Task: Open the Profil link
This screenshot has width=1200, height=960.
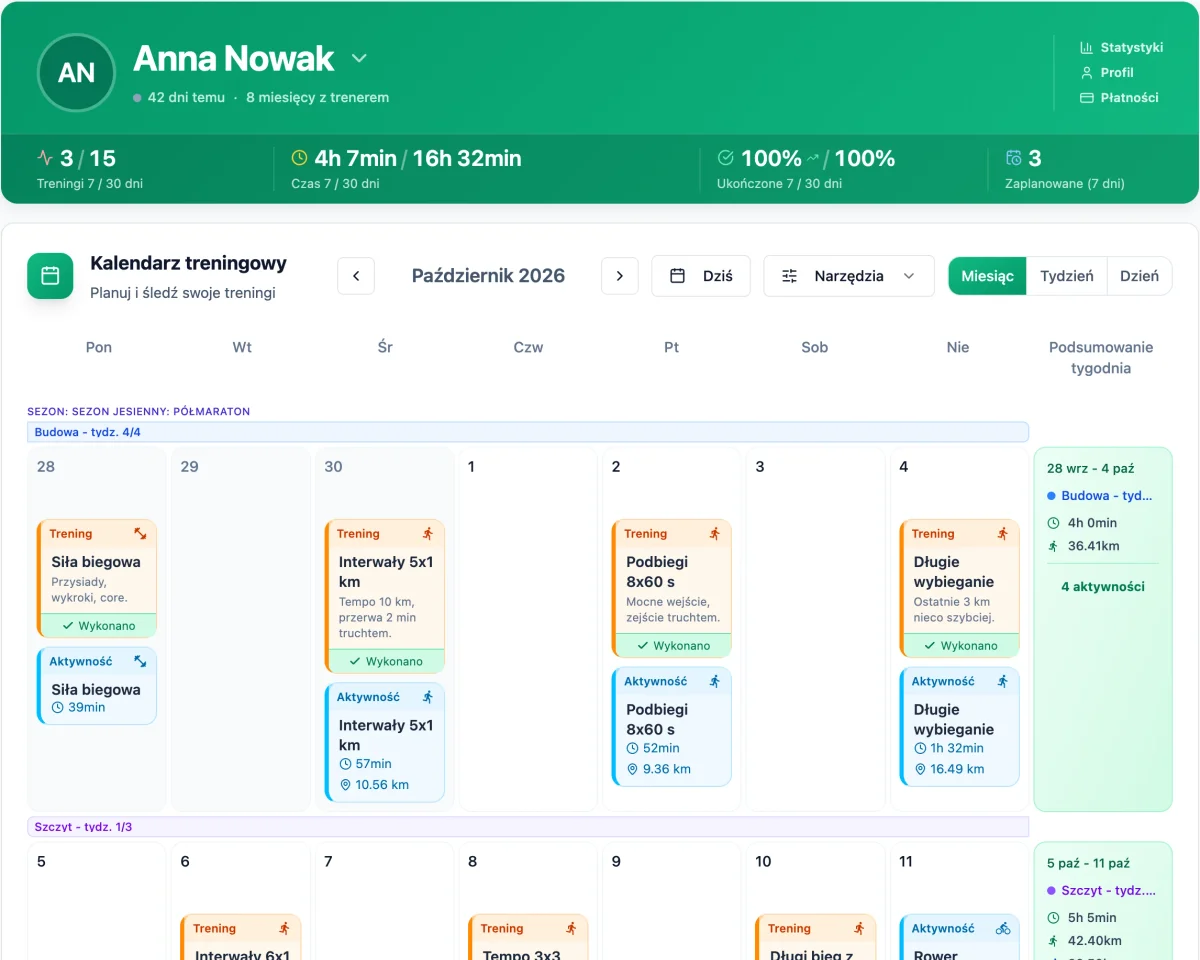Action: [x=1107, y=73]
